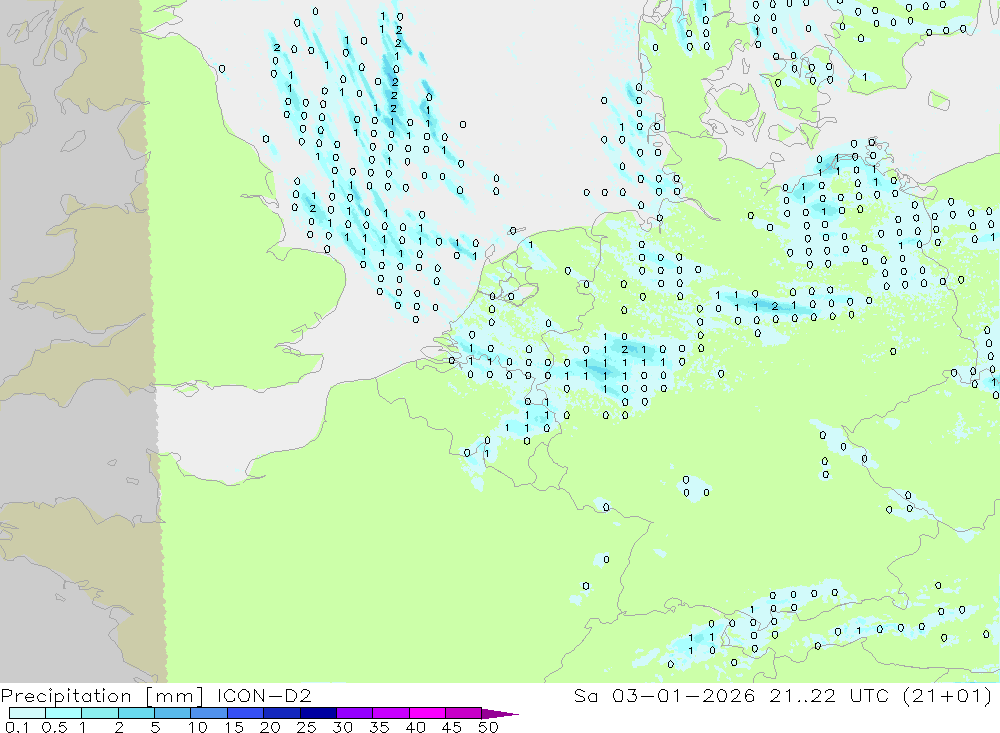
Task: Click the '0.5' legend scale value
Action: [x=54, y=727]
